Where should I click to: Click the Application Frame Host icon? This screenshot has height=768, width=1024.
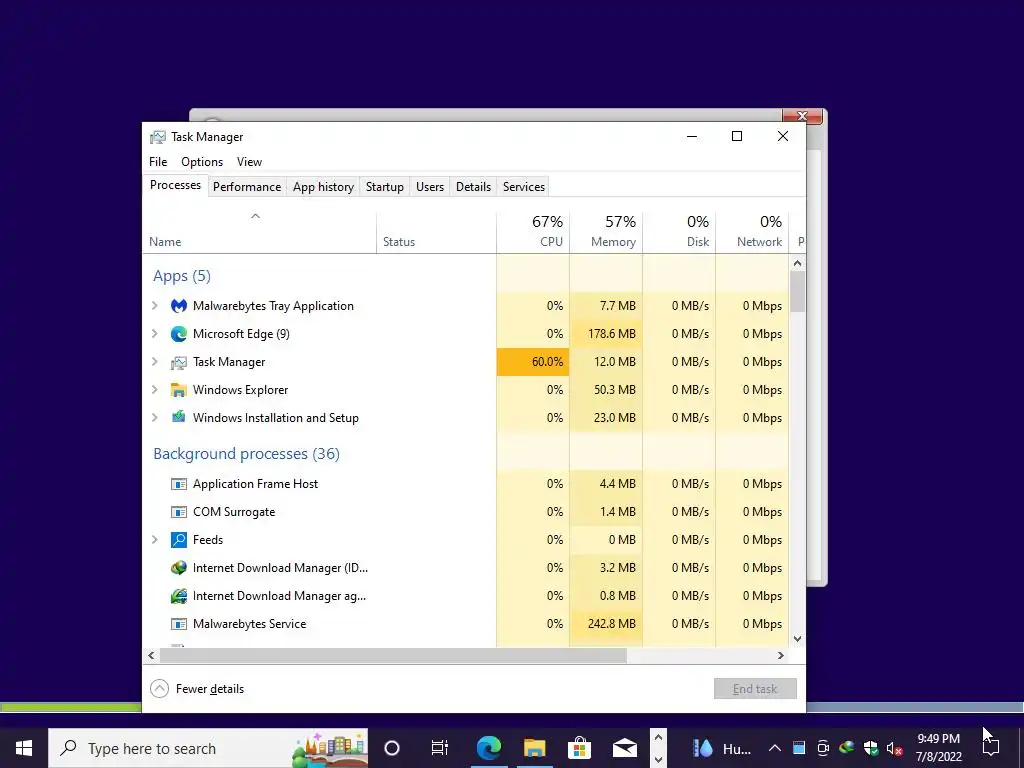pos(178,484)
